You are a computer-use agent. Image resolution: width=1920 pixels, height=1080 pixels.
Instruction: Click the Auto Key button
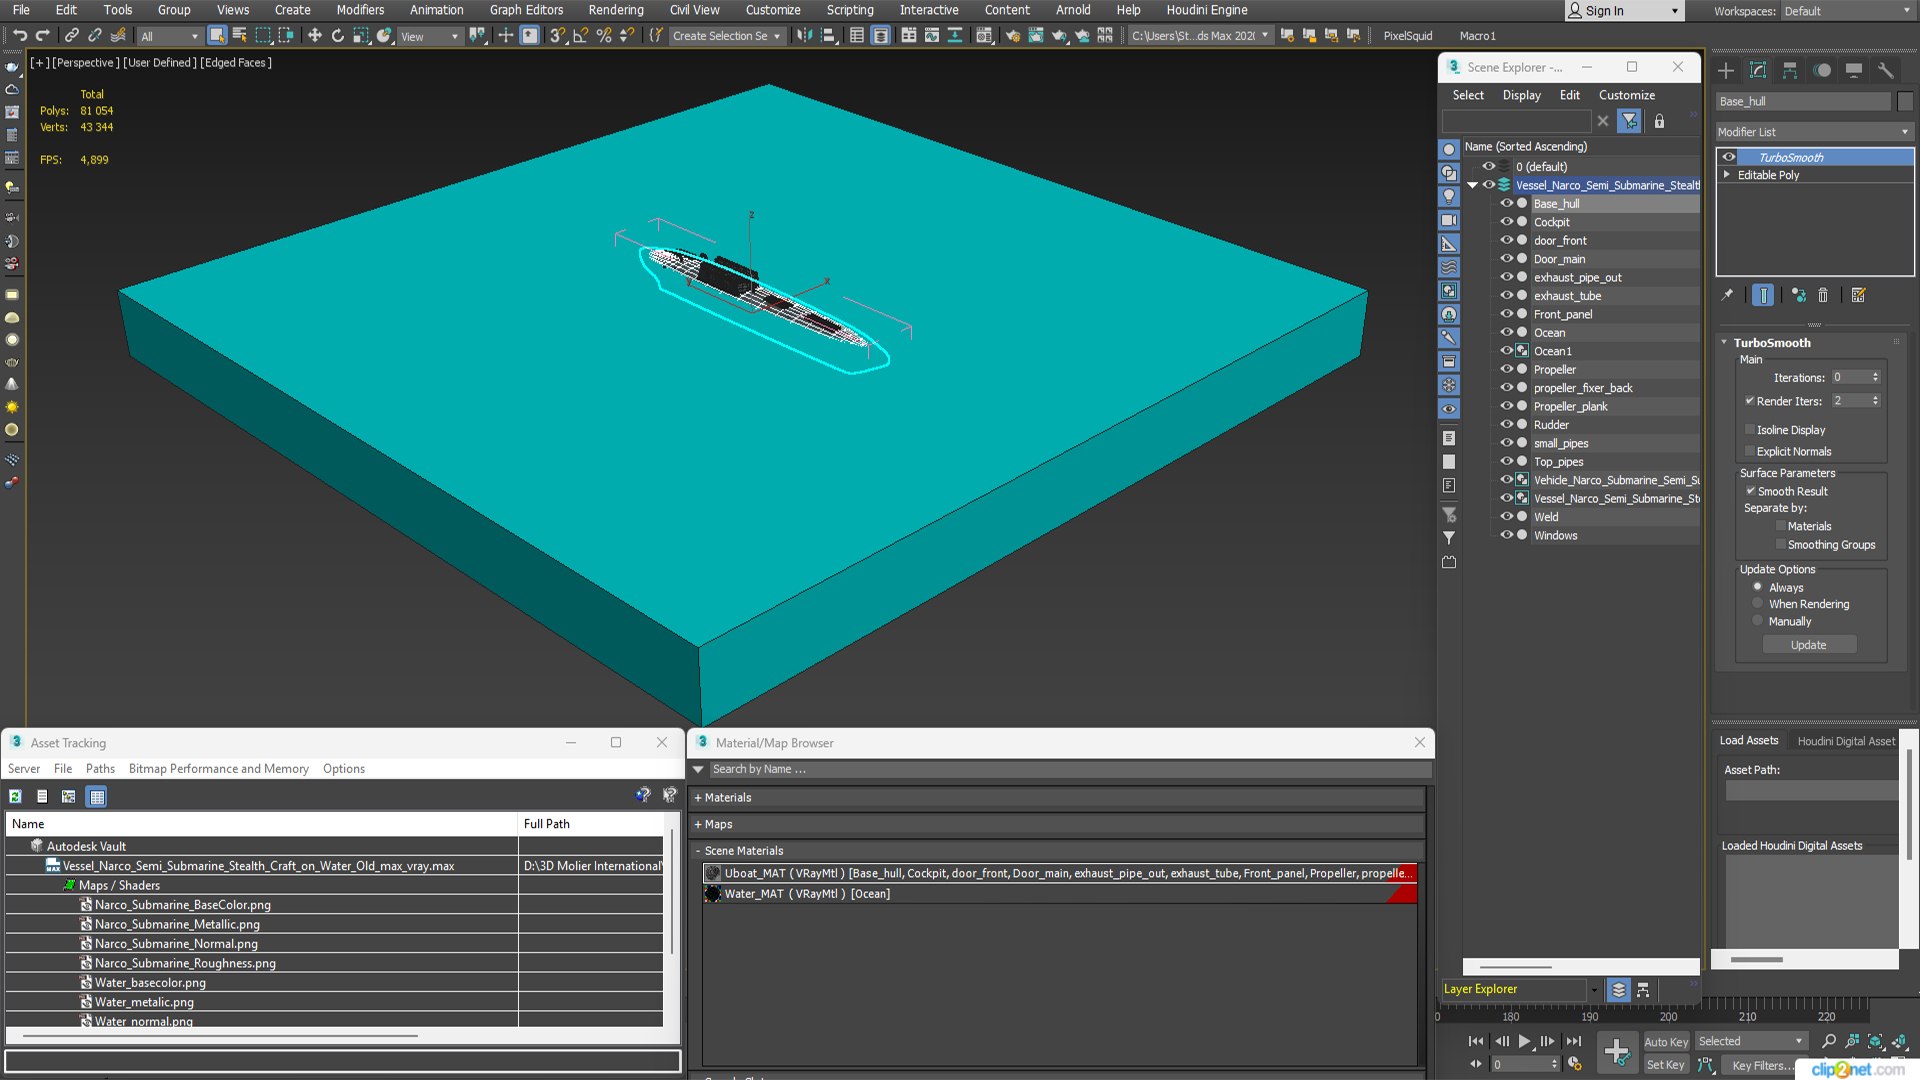[x=1666, y=1042]
